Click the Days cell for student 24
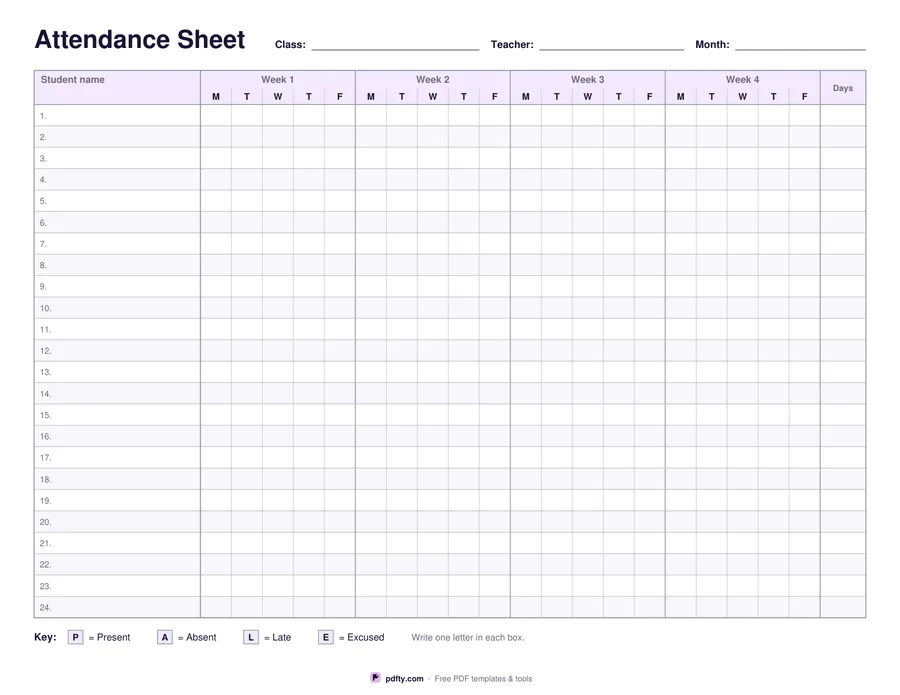900x695 pixels. pyautogui.click(x=843, y=607)
